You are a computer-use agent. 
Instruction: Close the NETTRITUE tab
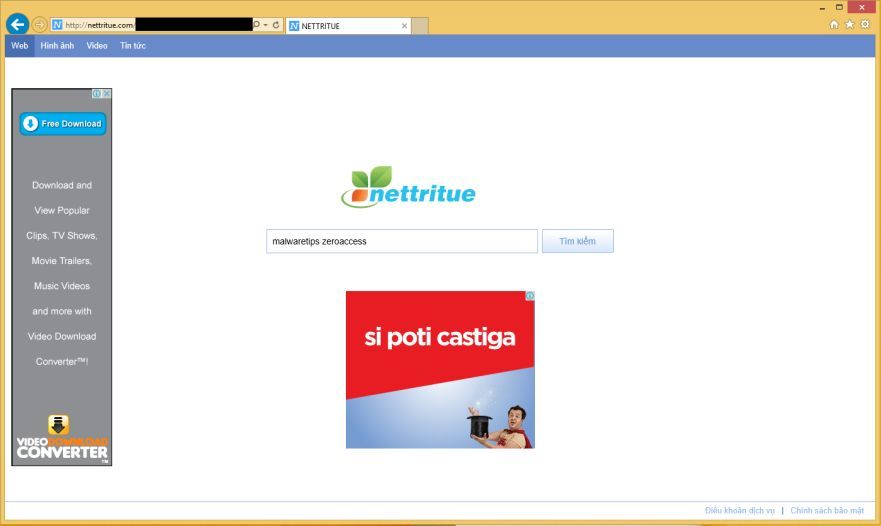(404, 26)
